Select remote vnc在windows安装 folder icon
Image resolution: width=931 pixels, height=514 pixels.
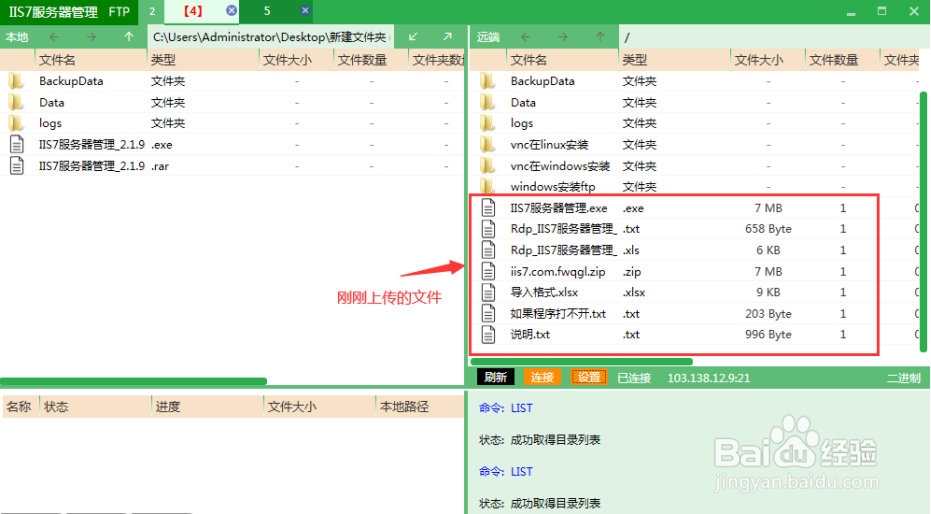point(487,166)
